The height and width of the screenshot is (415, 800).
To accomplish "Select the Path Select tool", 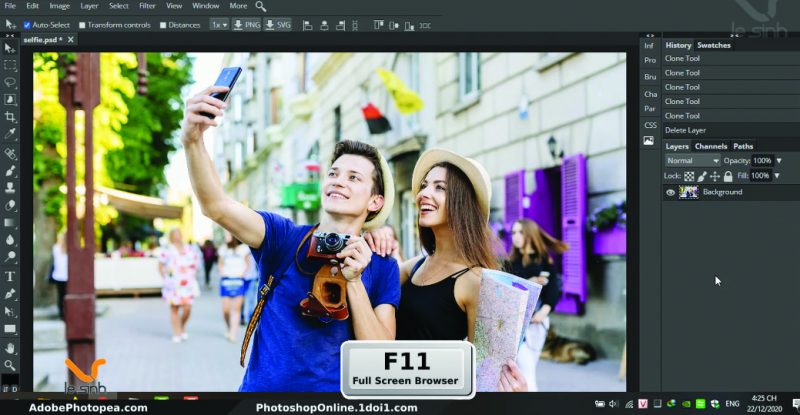I will 10,311.
